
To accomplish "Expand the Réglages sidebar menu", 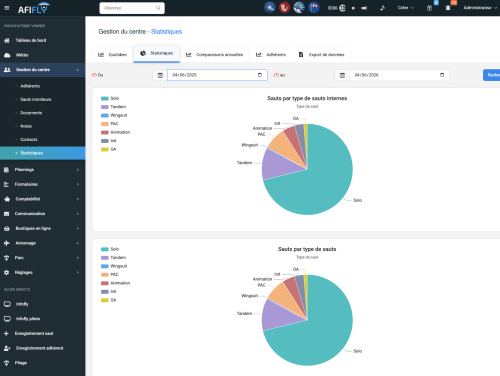I will pyautogui.click(x=42, y=272).
